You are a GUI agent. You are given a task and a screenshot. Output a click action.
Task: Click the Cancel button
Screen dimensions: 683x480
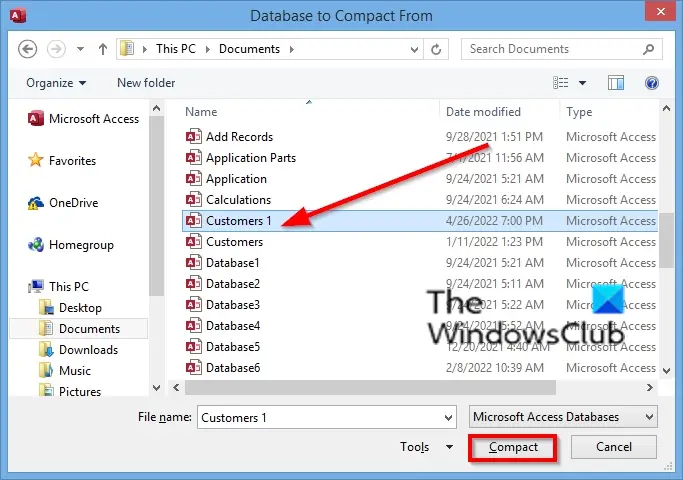614,447
